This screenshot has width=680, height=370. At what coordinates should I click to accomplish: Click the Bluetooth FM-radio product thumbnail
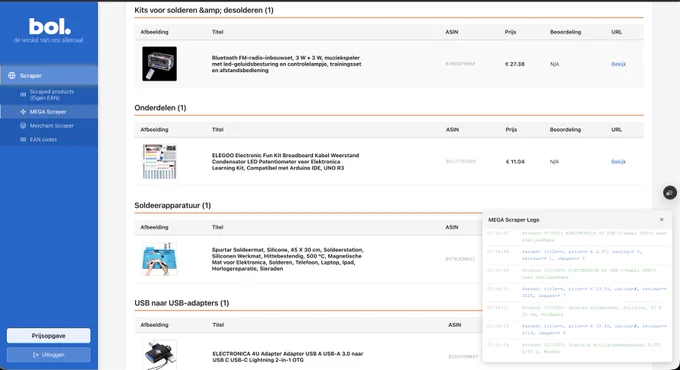point(160,64)
